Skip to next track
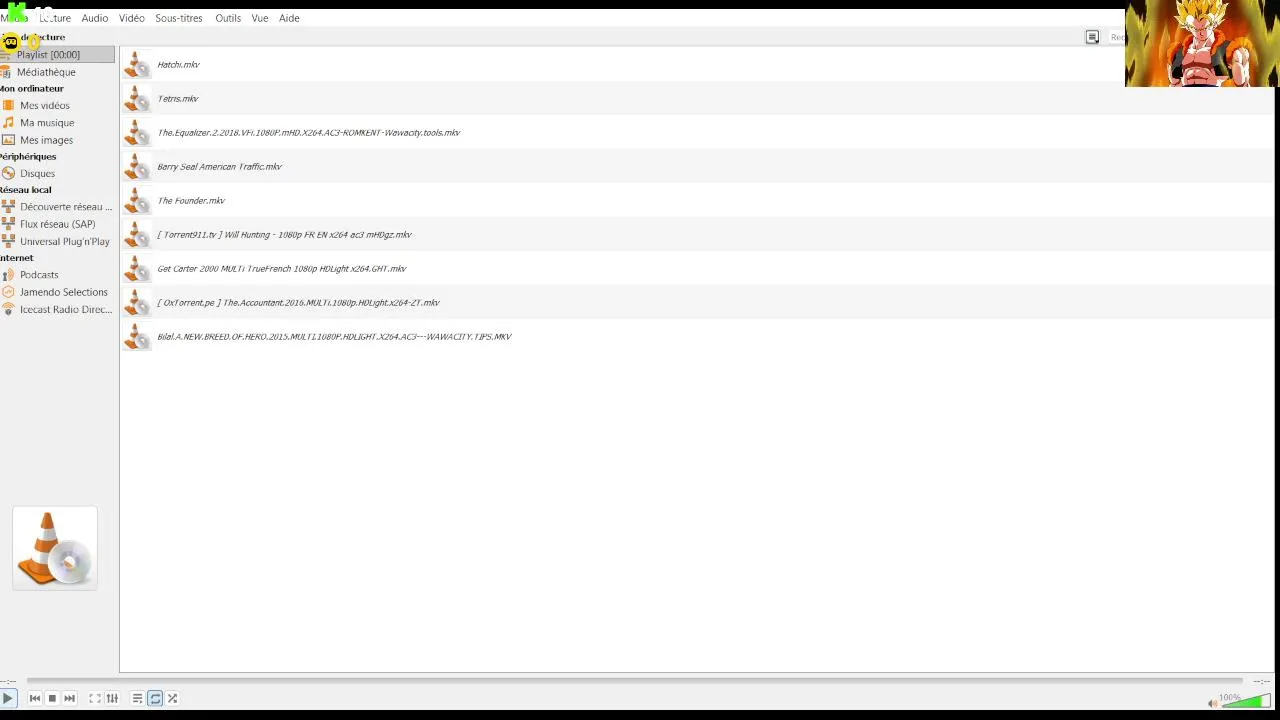The height and width of the screenshot is (720, 1280). [69, 698]
